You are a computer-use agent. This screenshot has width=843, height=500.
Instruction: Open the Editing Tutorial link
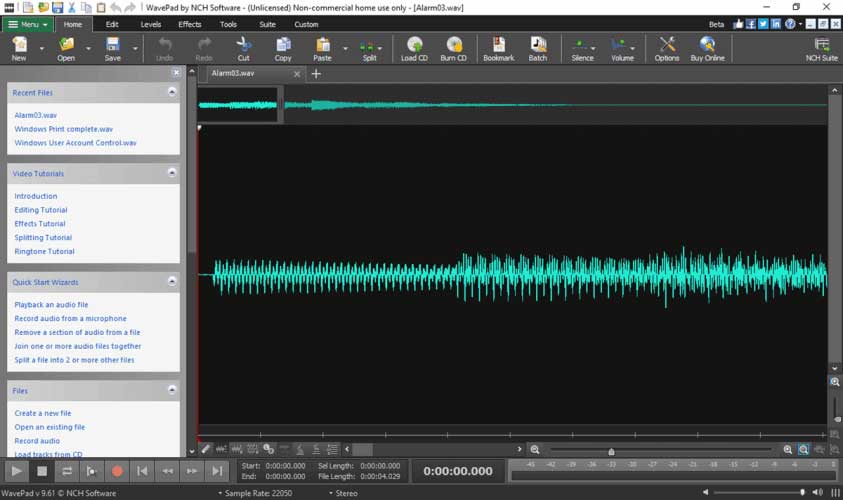click(x=41, y=210)
